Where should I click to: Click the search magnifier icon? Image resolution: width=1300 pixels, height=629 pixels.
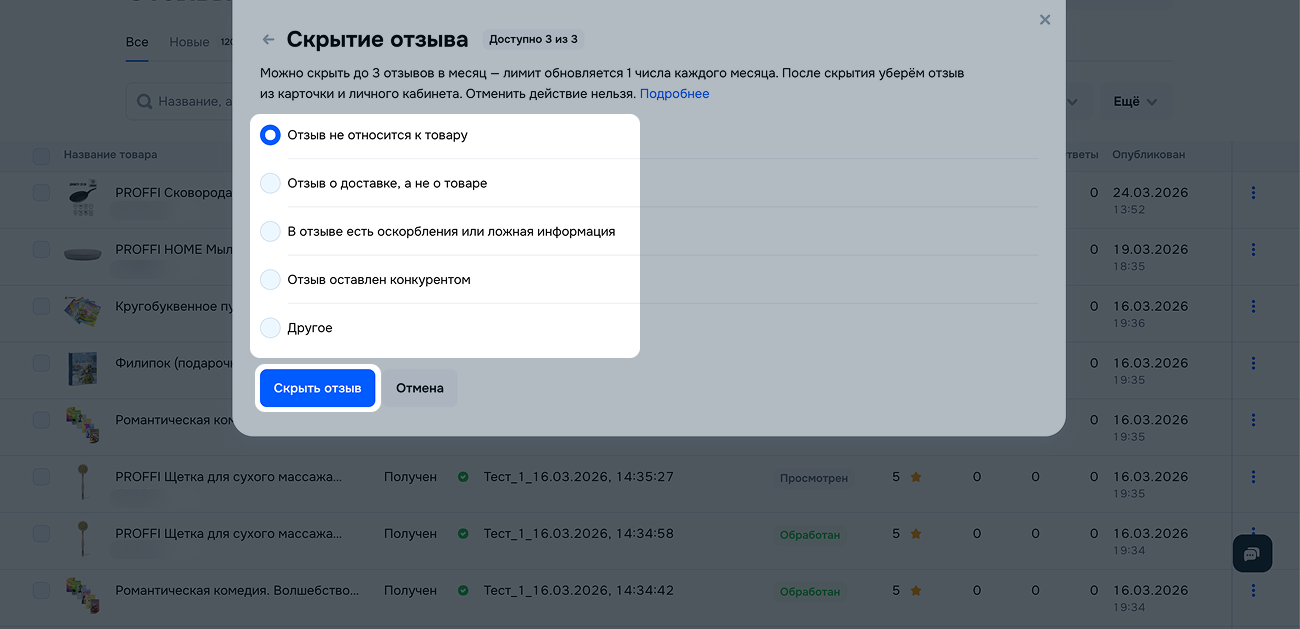[144, 102]
